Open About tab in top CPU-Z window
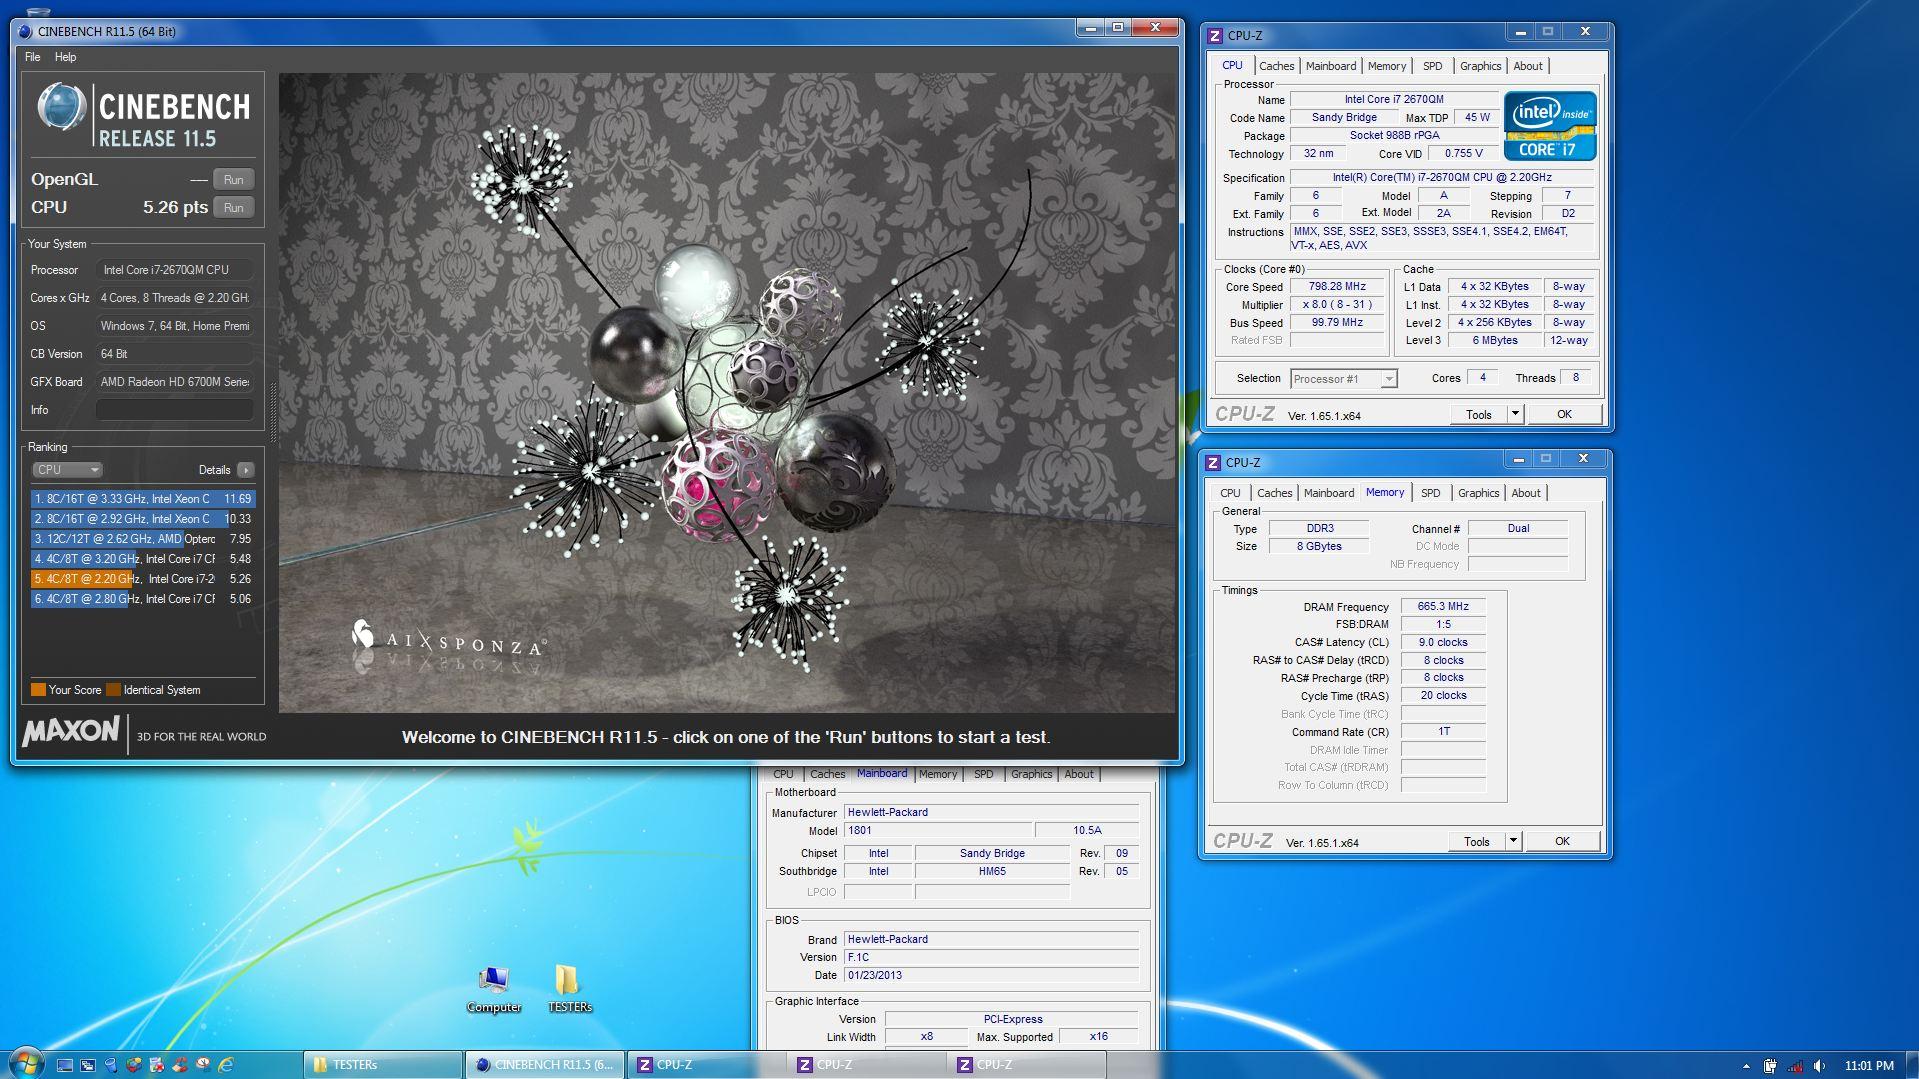Image resolution: width=1919 pixels, height=1079 pixels. 1527,66
